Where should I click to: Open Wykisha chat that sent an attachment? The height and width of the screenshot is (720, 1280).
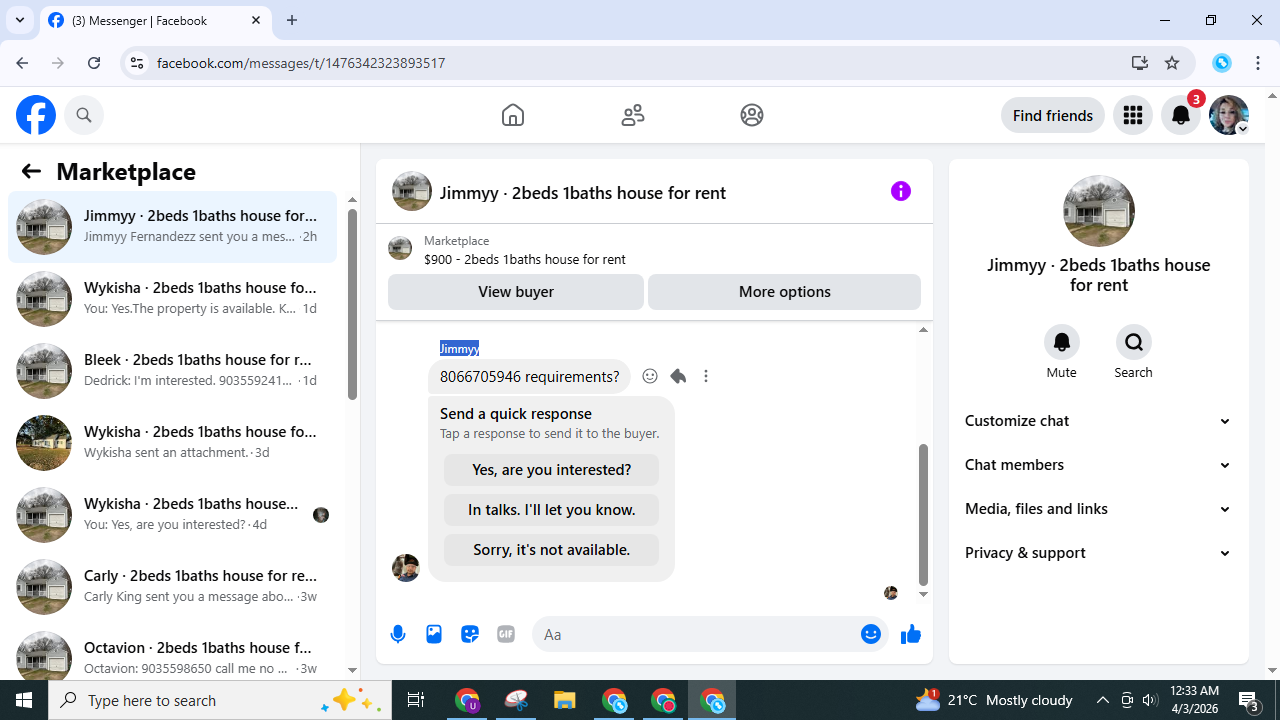coord(173,443)
